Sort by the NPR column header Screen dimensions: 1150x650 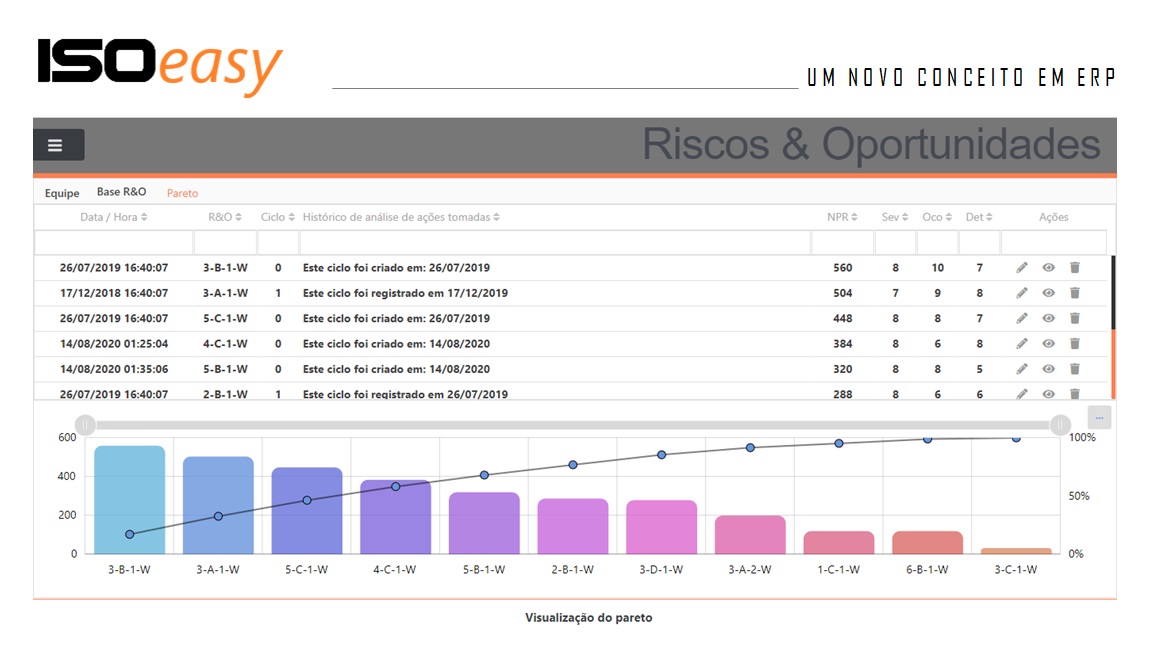[x=843, y=217]
